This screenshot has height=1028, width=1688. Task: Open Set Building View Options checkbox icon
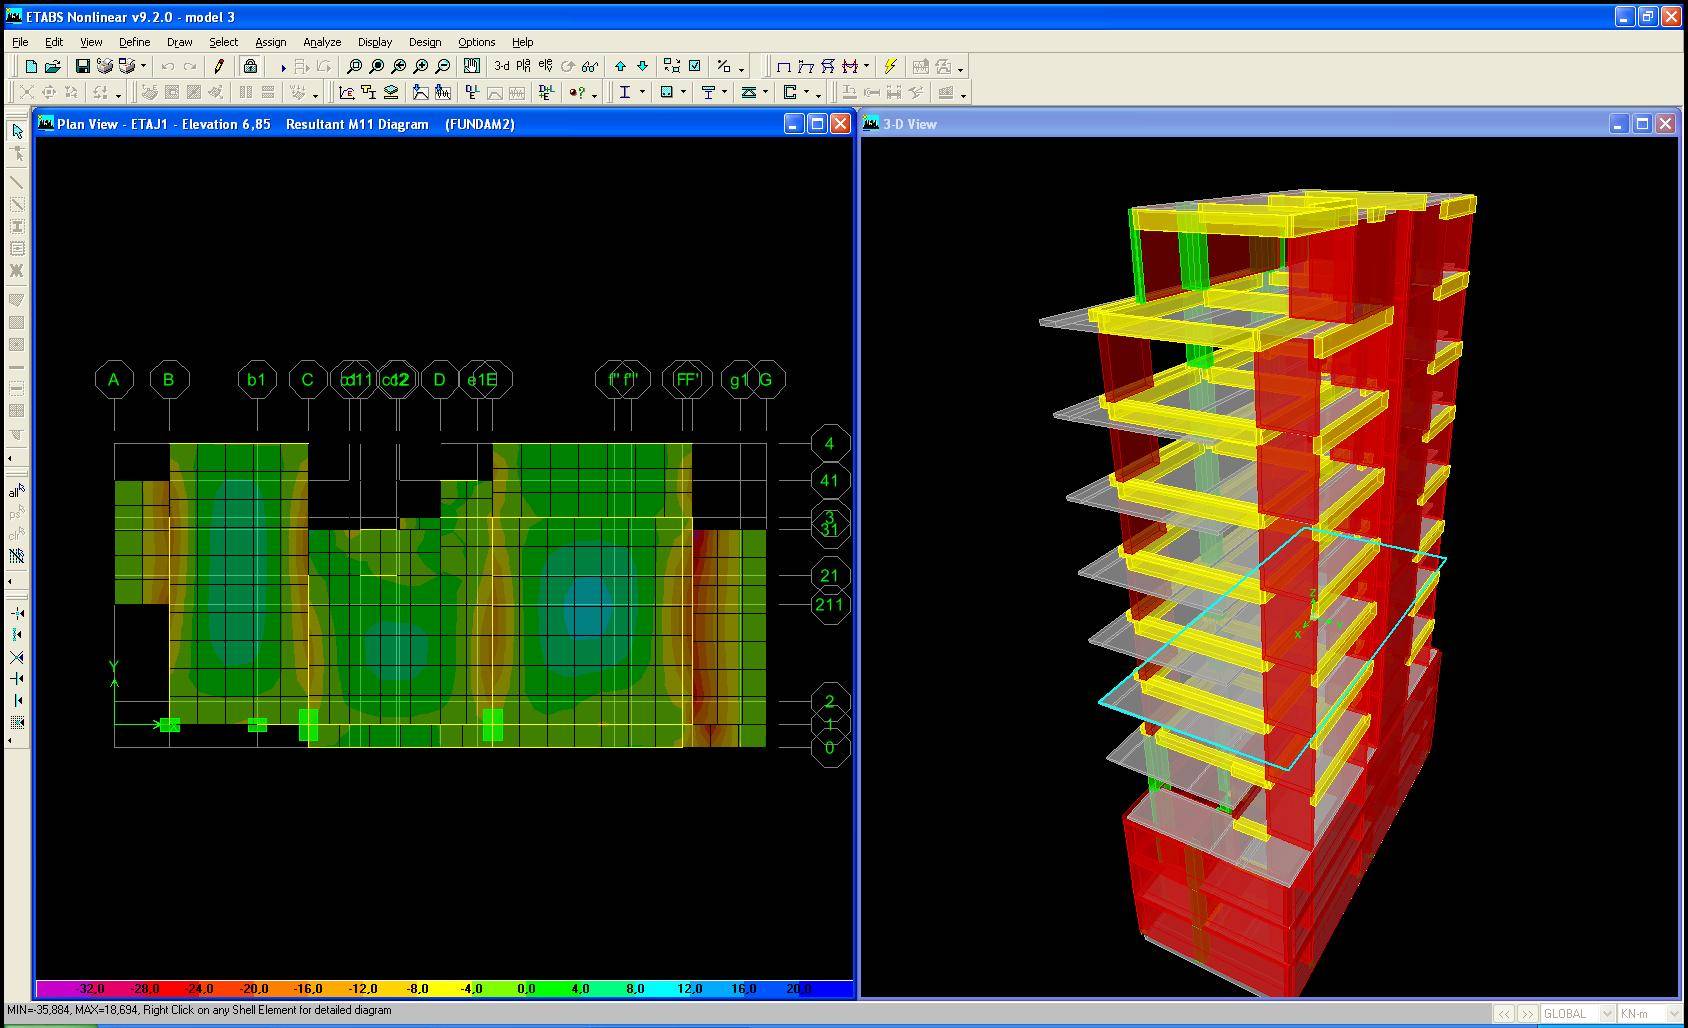(x=695, y=66)
